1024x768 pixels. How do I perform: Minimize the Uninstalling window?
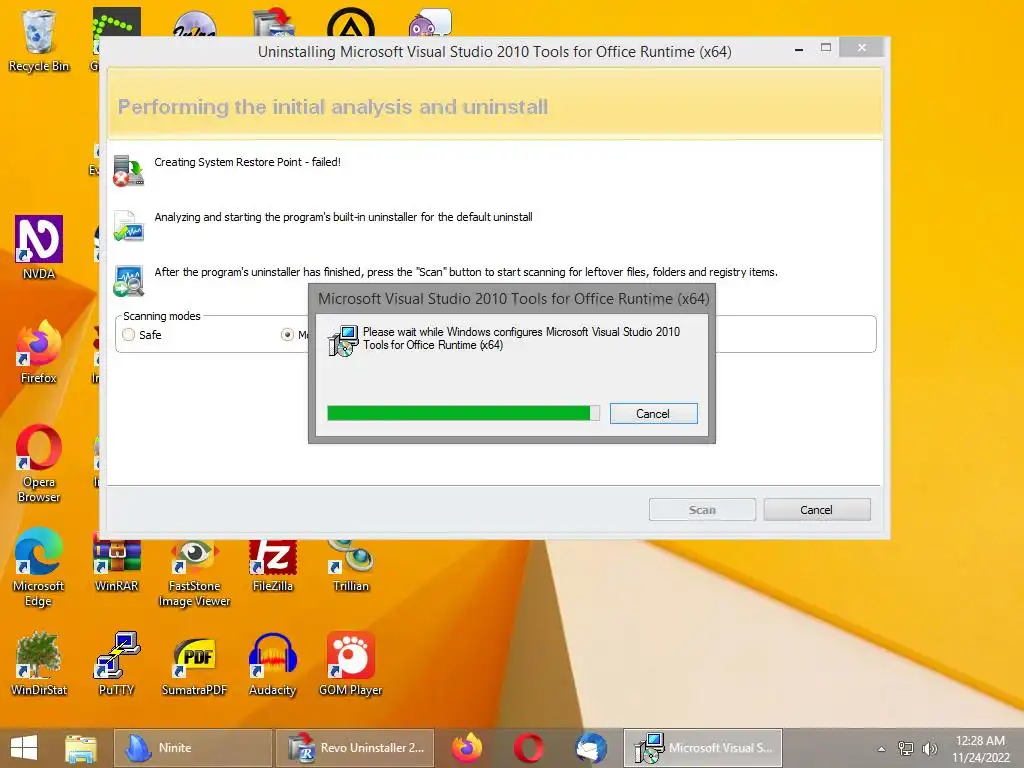[799, 49]
